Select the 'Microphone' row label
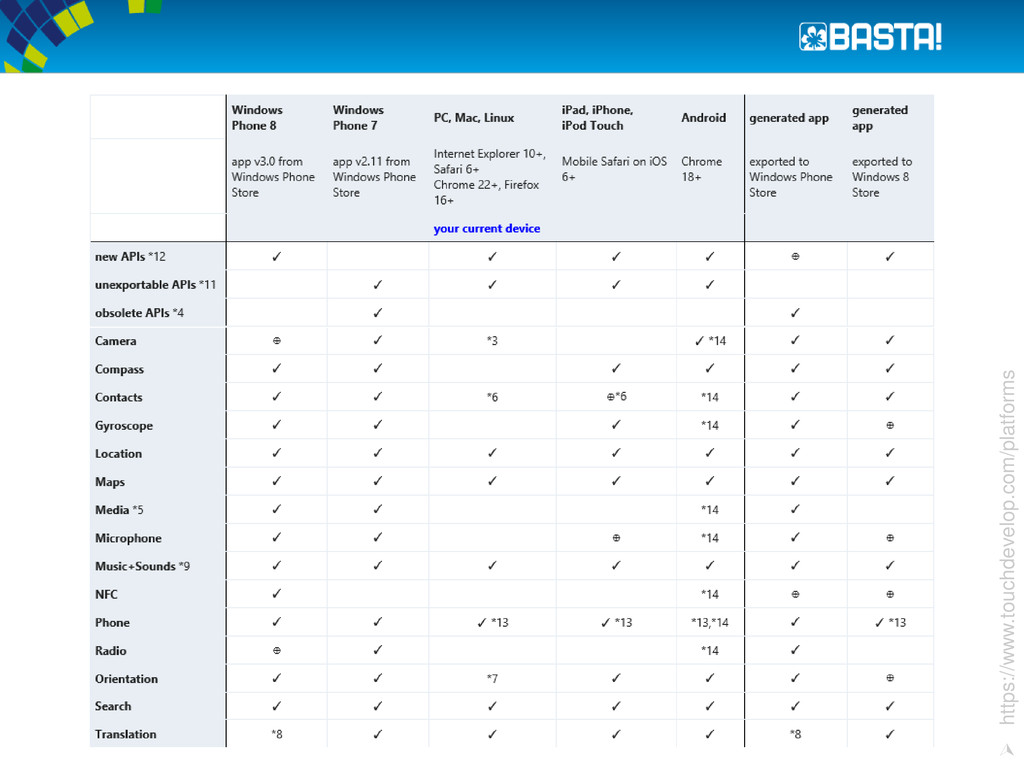1024x768 pixels. [128, 538]
